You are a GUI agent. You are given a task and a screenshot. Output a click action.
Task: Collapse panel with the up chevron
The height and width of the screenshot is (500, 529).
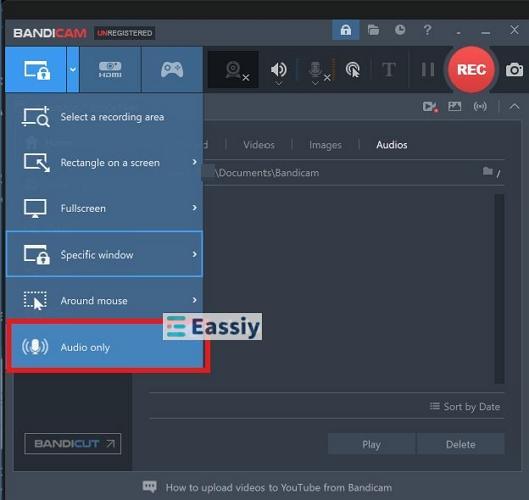[x=514, y=107]
